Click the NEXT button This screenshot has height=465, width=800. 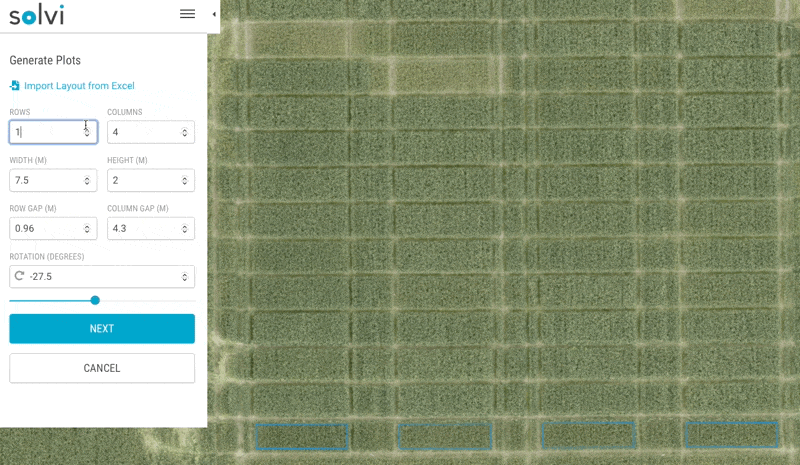point(102,329)
